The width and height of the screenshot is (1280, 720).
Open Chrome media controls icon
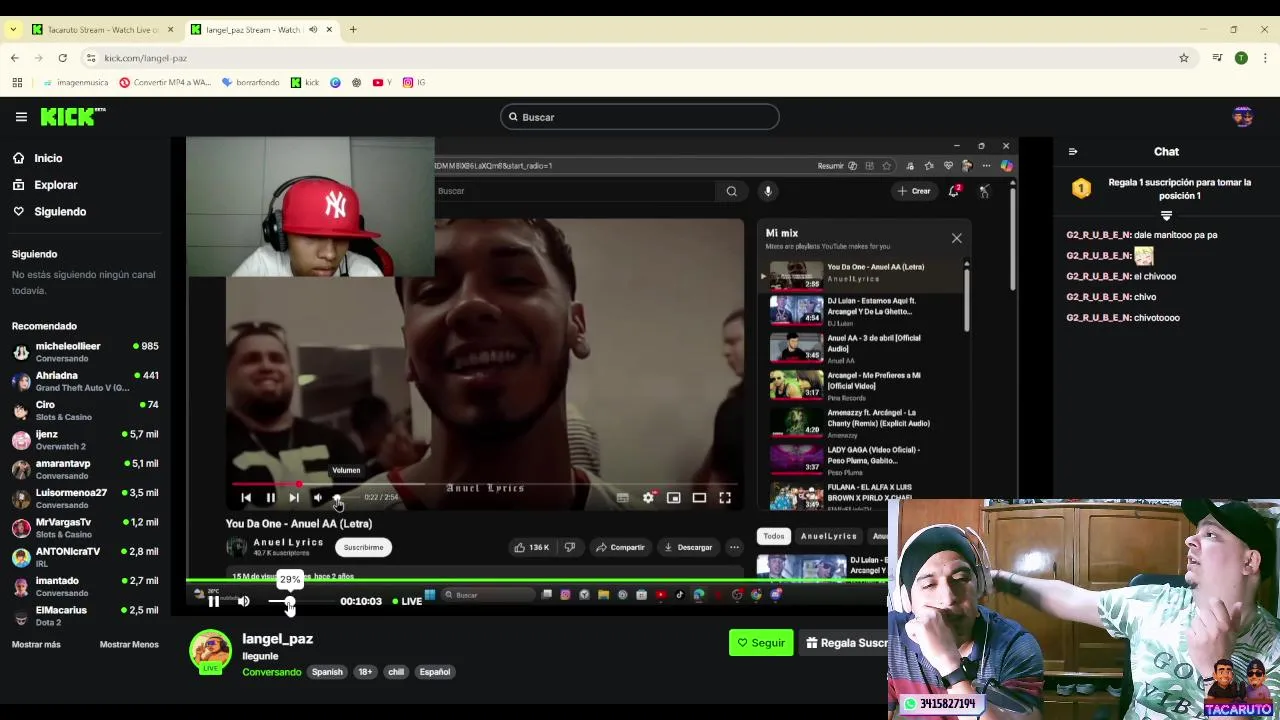[1217, 58]
